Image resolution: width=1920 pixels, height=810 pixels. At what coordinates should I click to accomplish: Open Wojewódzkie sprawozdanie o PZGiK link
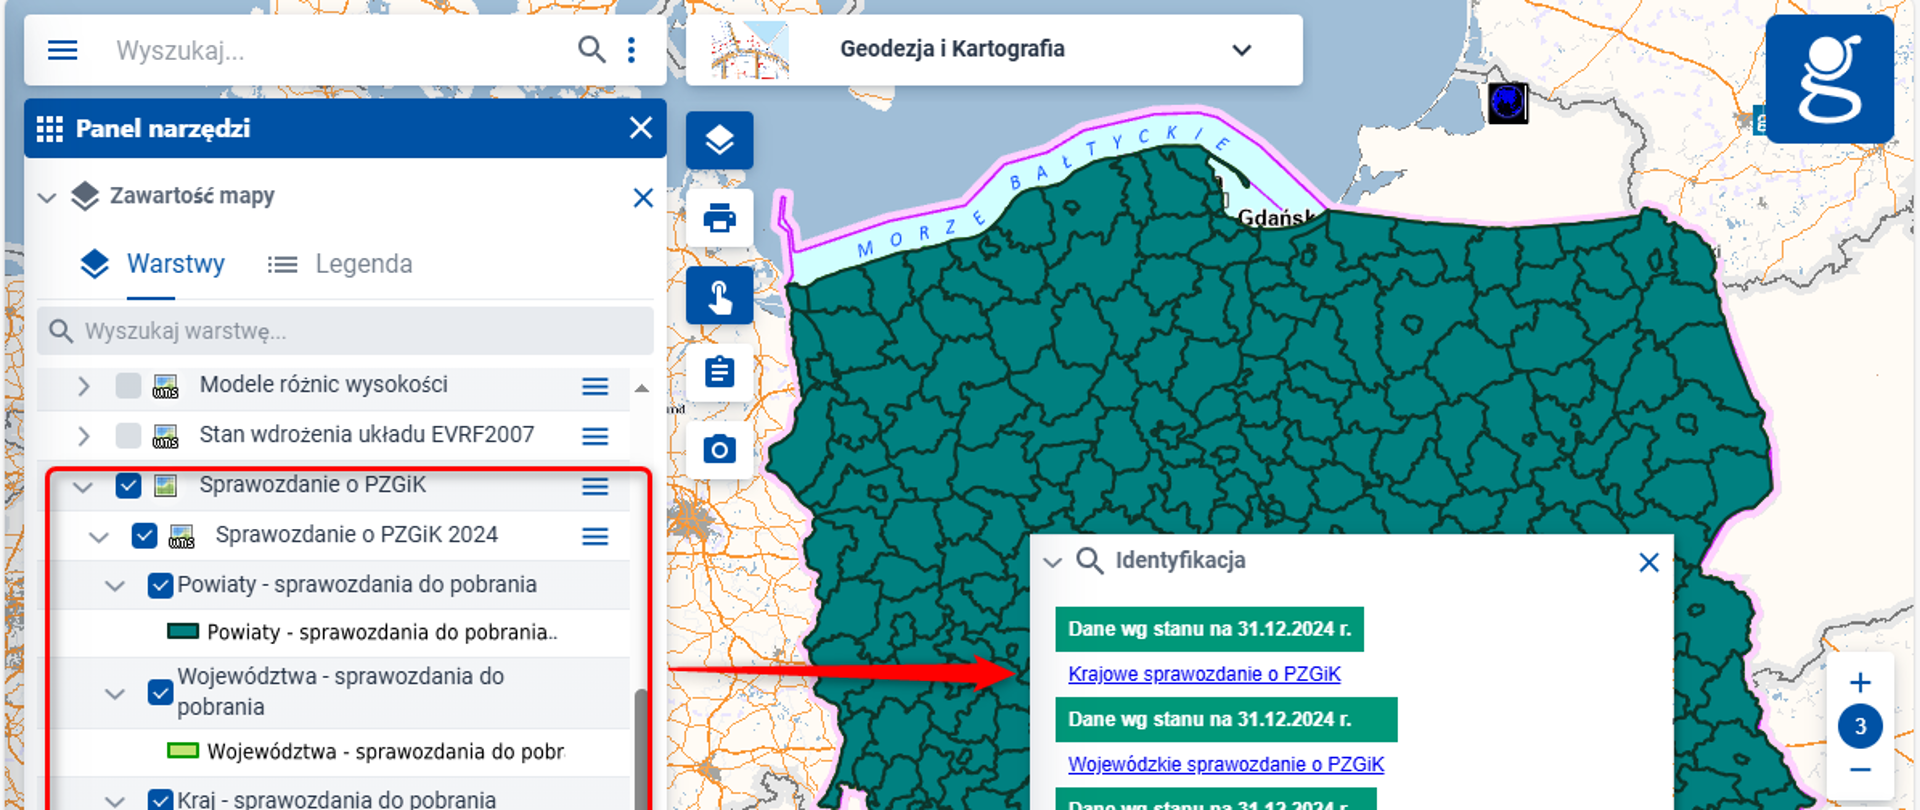[1226, 764]
